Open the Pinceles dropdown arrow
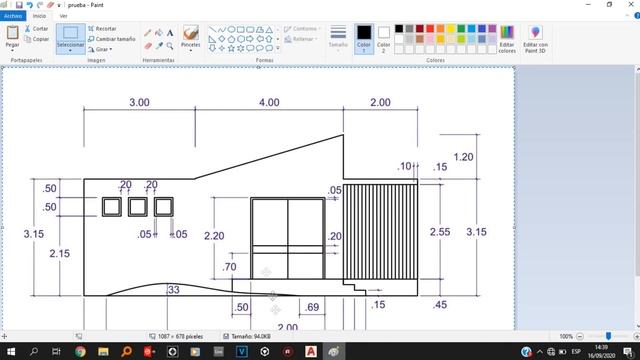The image size is (640, 360). point(191,50)
